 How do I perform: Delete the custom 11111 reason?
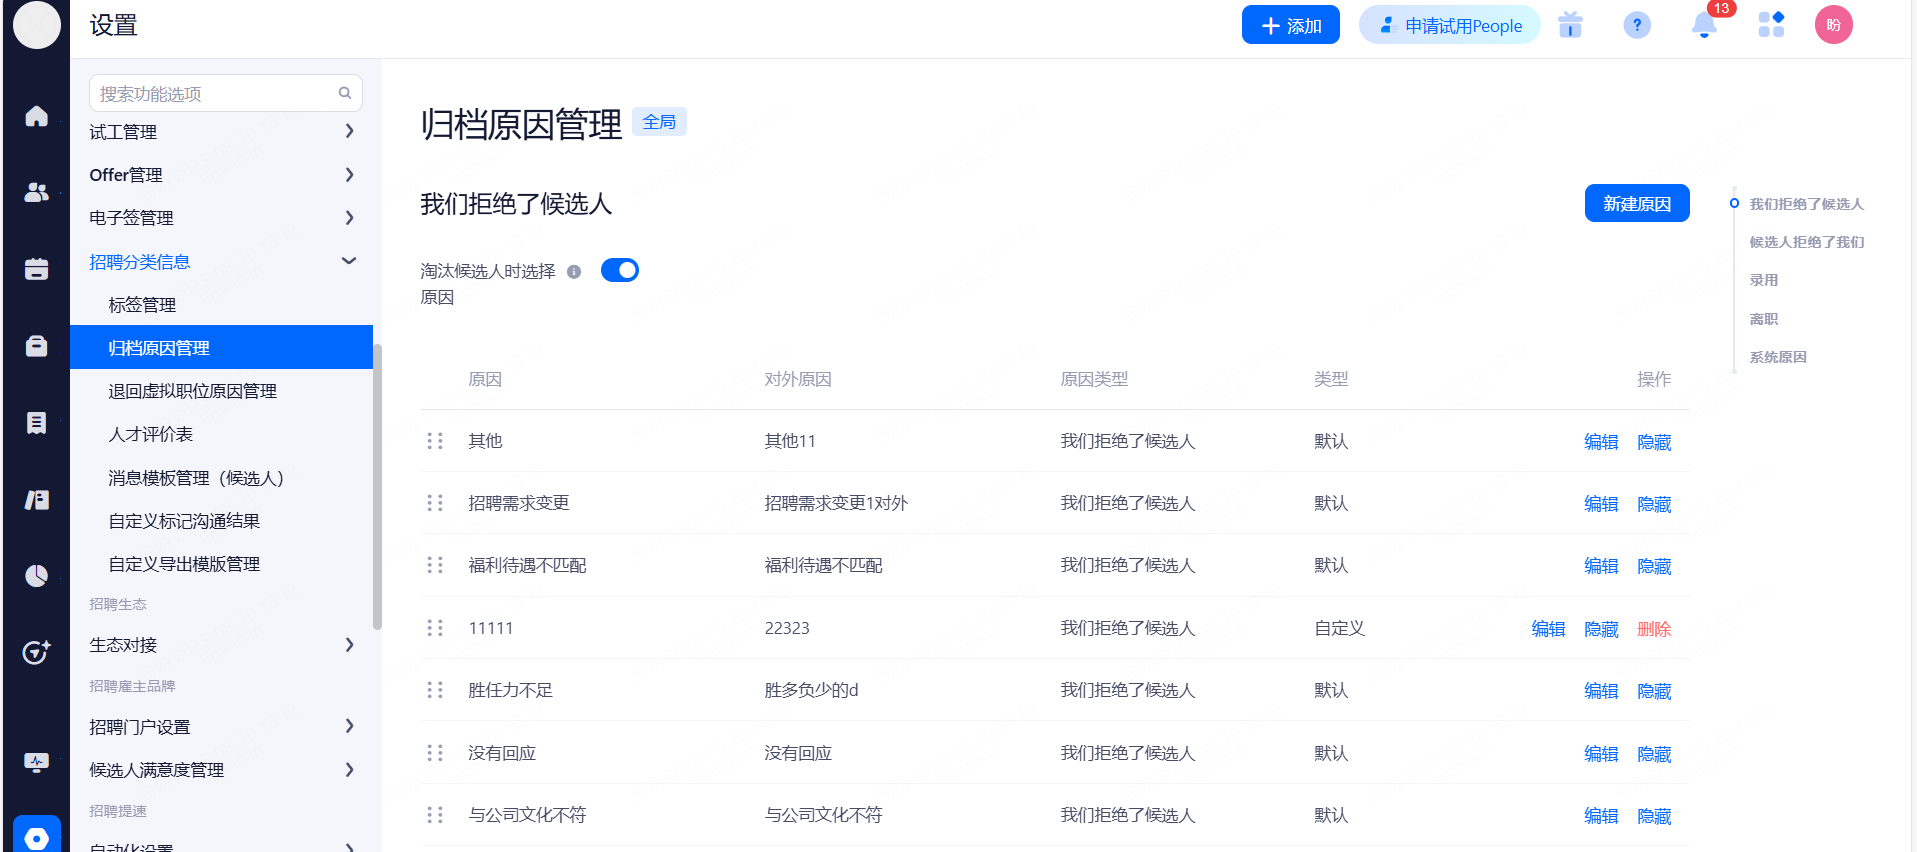click(1654, 629)
